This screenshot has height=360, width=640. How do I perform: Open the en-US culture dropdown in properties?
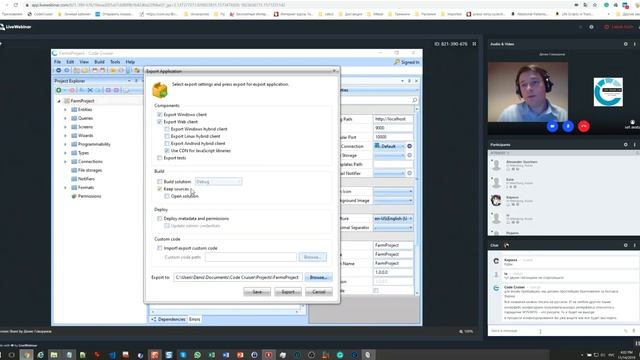[393, 219]
